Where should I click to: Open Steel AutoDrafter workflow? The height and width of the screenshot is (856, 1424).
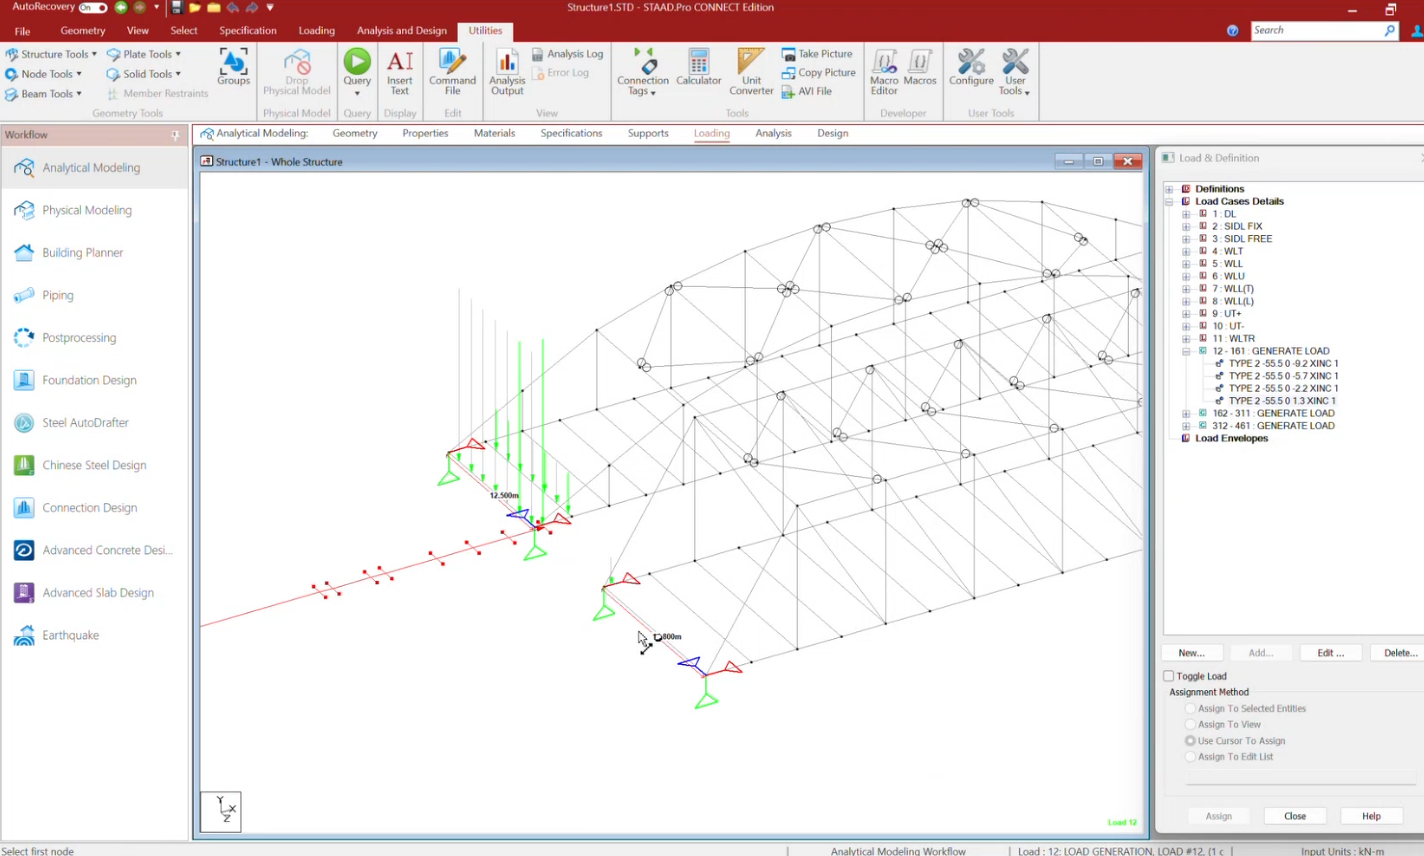coord(94,423)
